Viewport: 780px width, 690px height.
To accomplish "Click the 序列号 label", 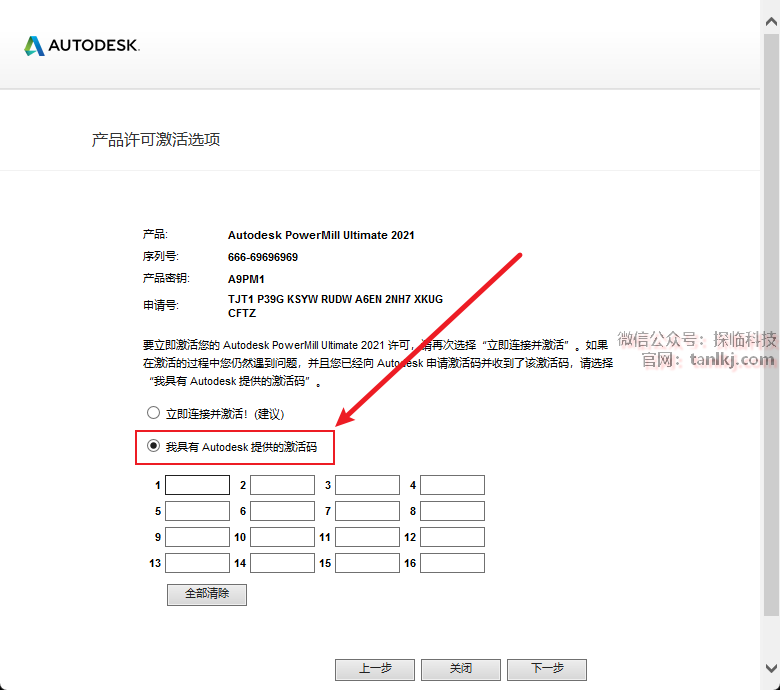I will [161, 256].
